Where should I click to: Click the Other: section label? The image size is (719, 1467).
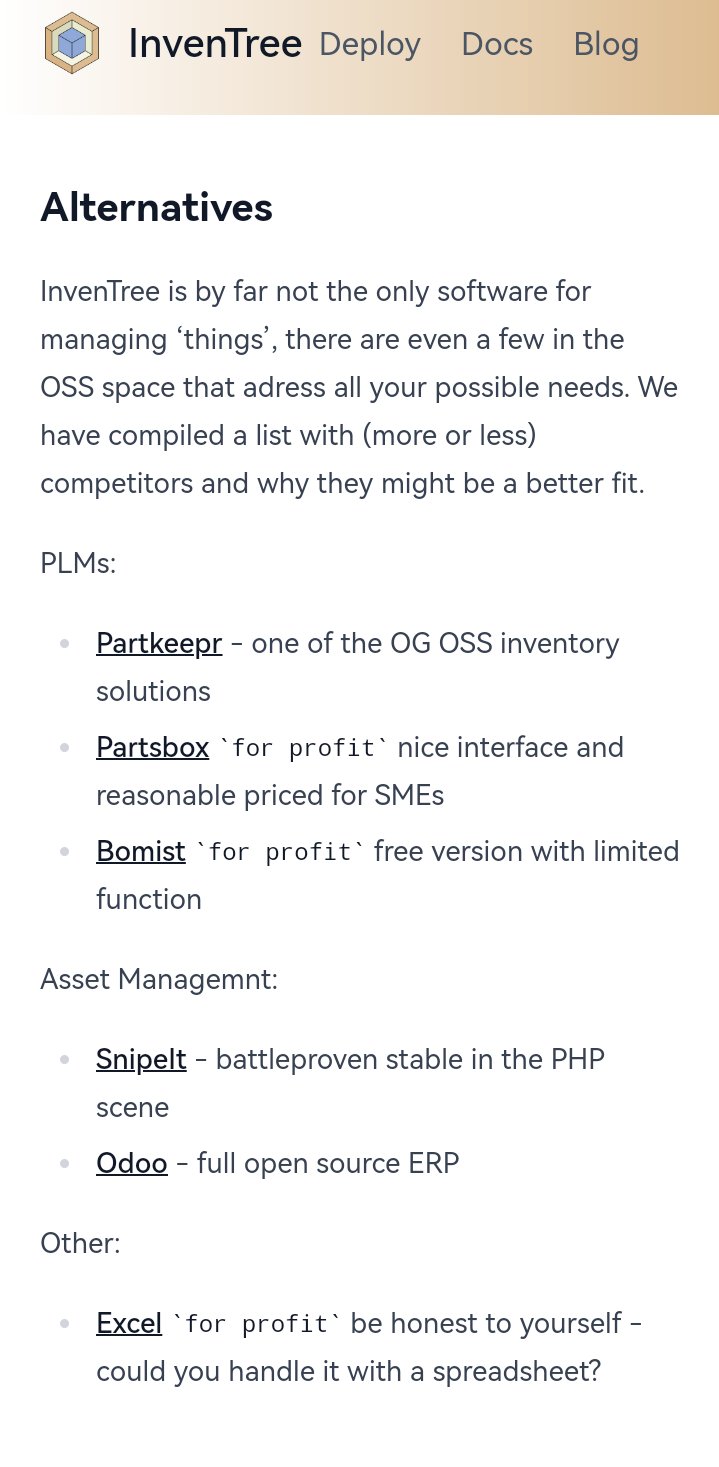(x=80, y=1243)
